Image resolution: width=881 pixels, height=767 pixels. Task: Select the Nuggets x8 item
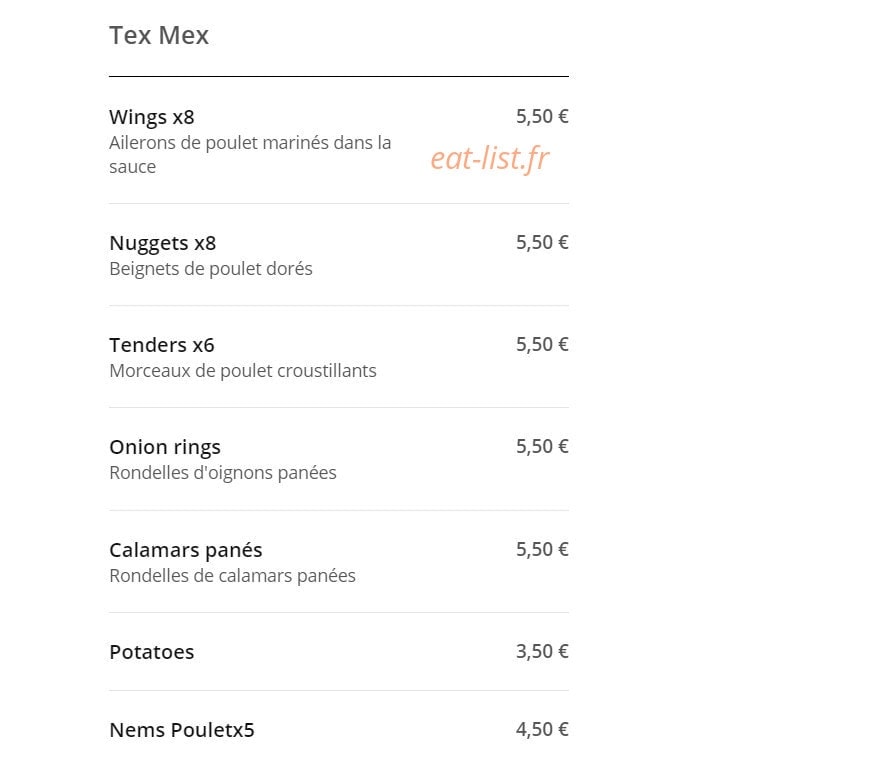point(162,243)
